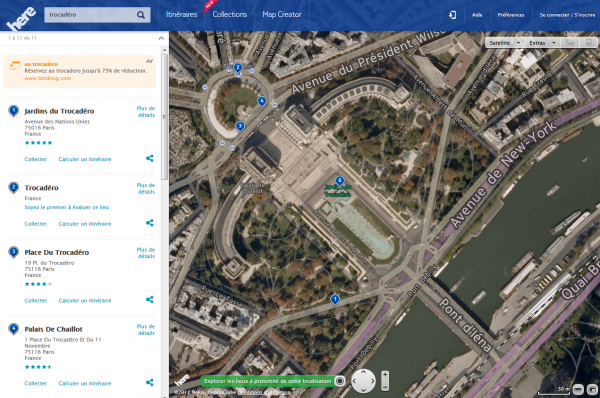This screenshot has width=600, height=398.
Task: Open Palais De Chaillot result title
Action: point(54,329)
